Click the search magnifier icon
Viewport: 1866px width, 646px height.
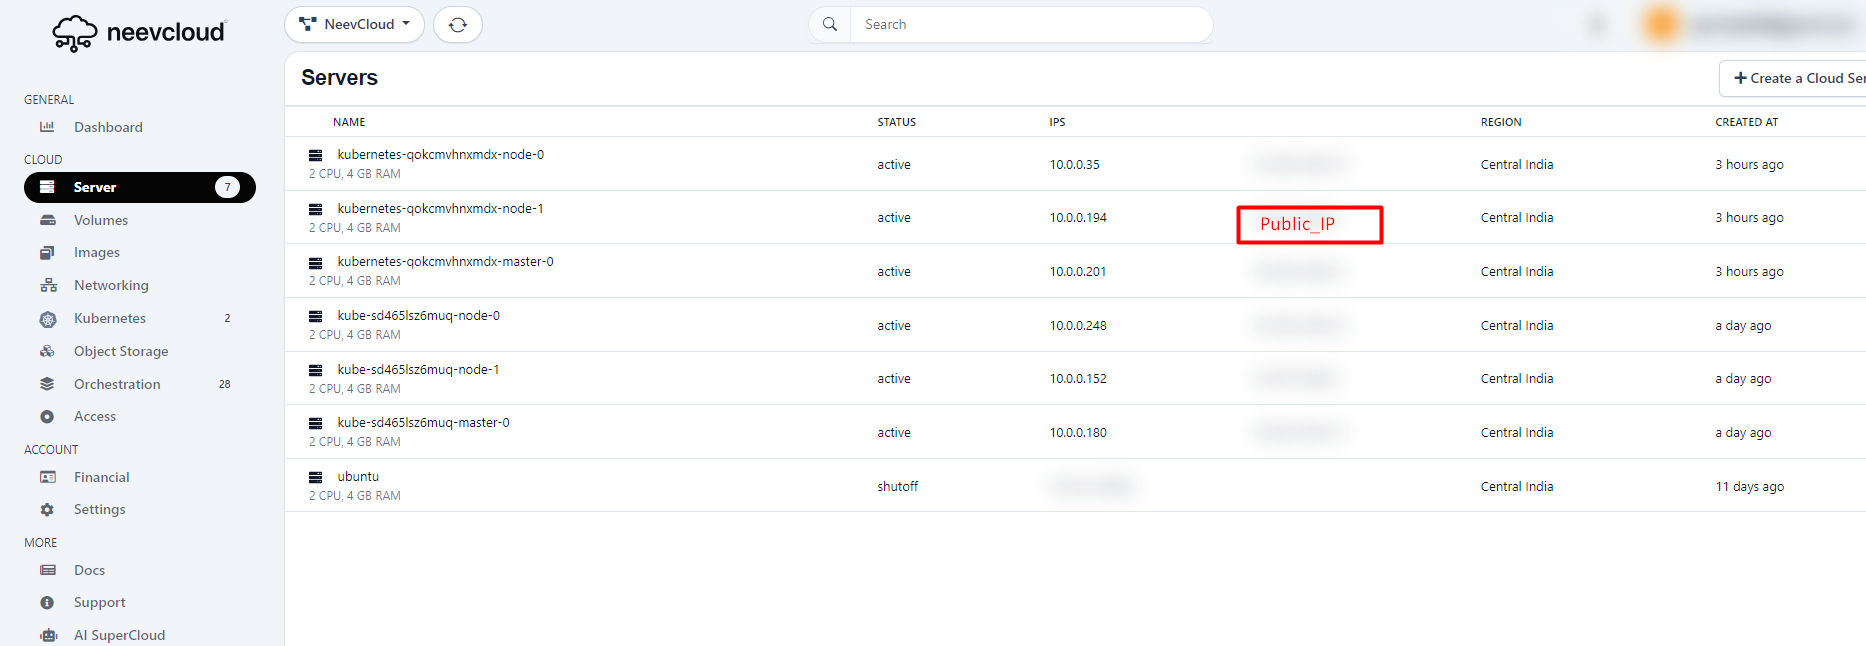[x=830, y=25]
